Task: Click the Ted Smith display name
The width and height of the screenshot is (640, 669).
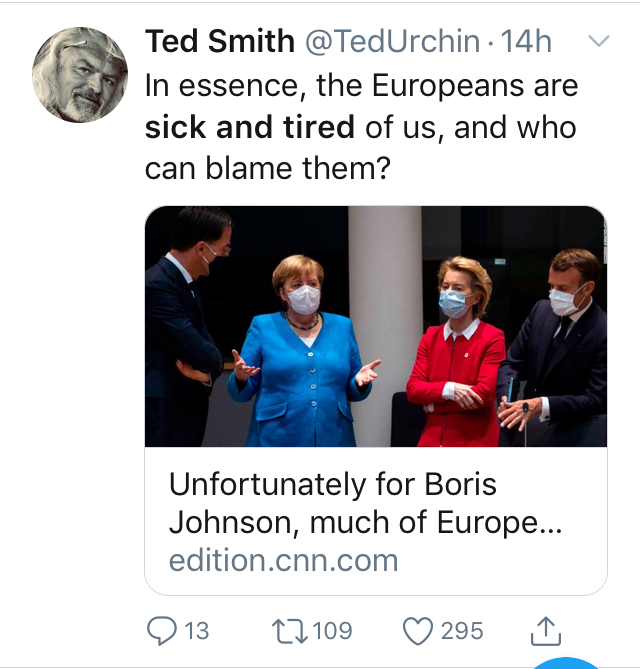Action: coord(220,41)
